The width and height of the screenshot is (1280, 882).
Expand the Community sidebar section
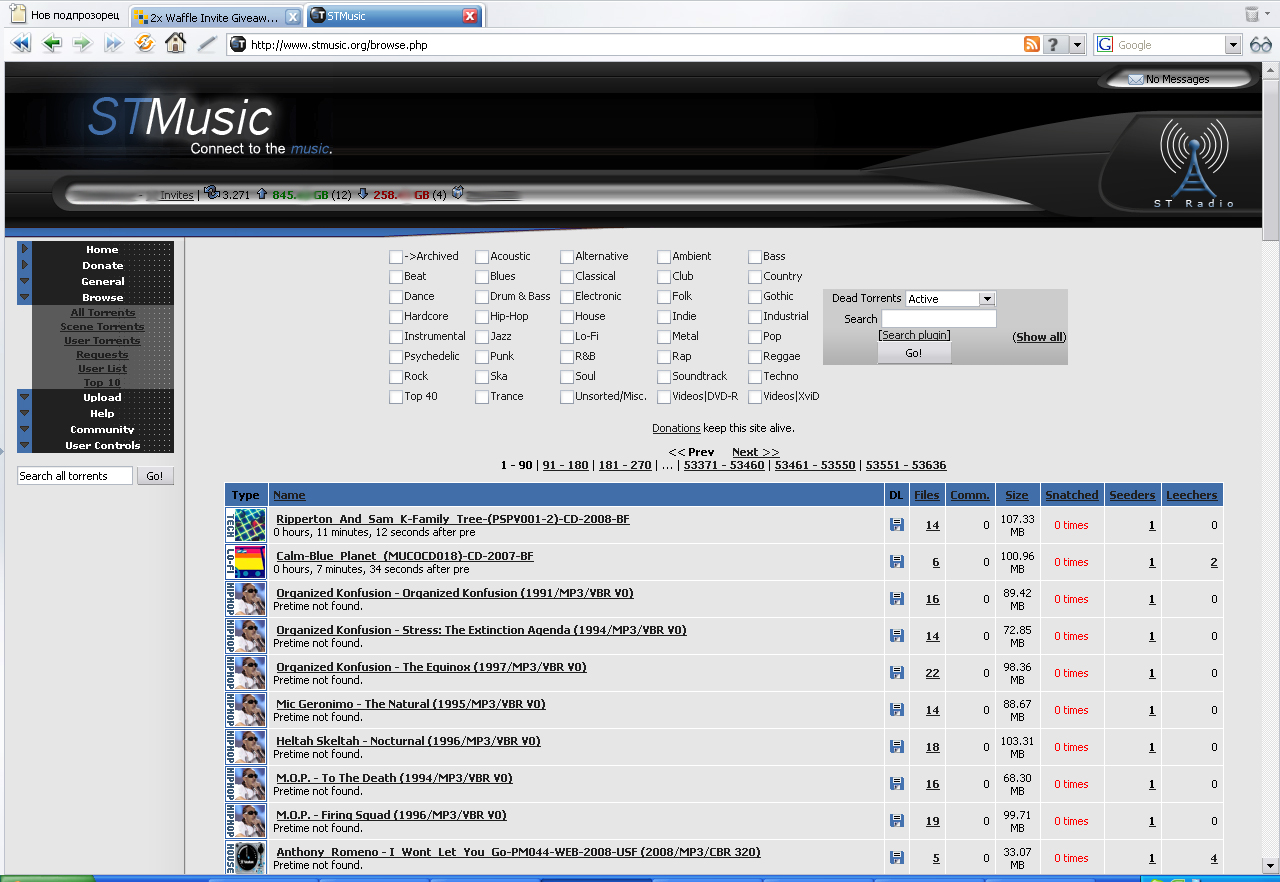25,429
